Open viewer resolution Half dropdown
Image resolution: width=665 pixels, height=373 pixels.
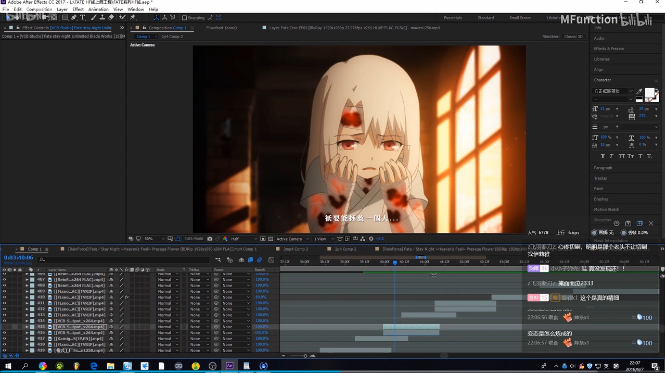click(243, 239)
